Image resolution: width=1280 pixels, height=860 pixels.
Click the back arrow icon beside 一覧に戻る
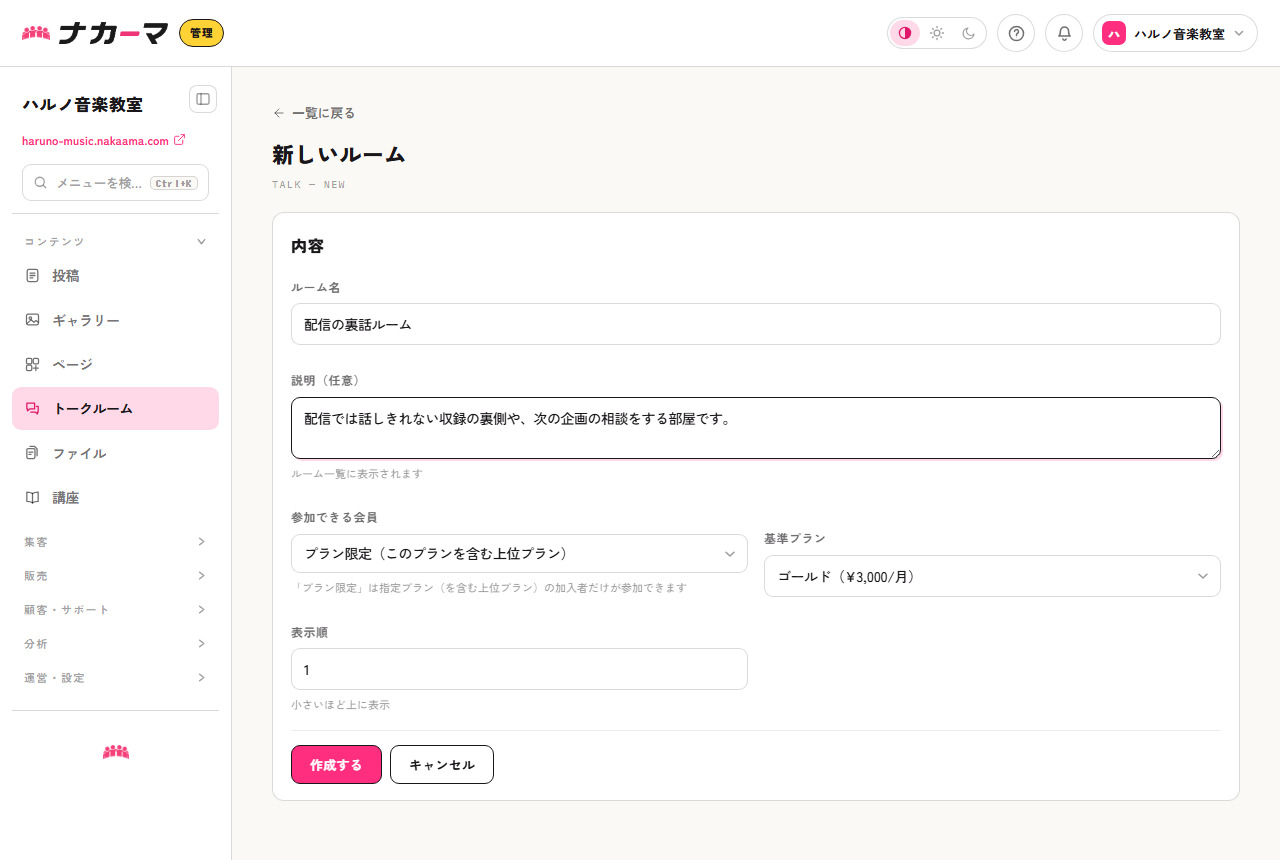pos(279,113)
